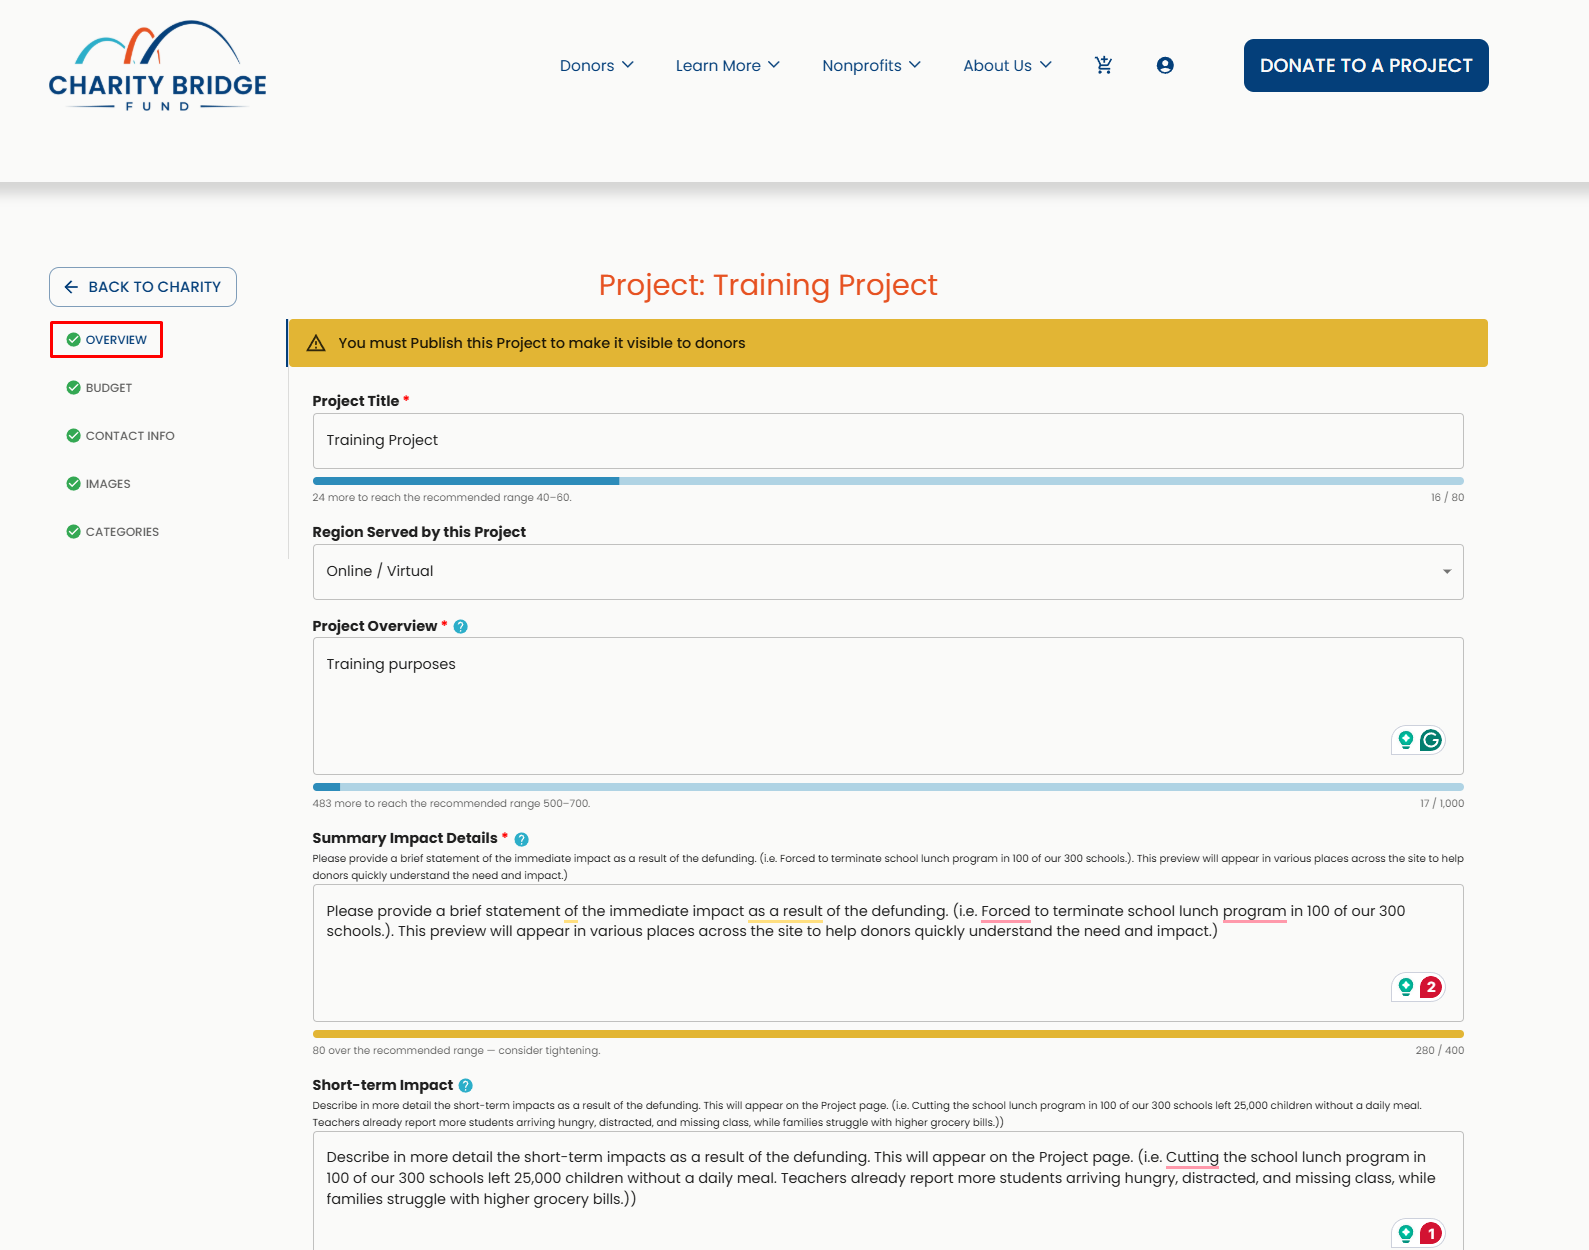
Task: Click the Summary Impact yellow progress bar
Action: coord(888,1034)
